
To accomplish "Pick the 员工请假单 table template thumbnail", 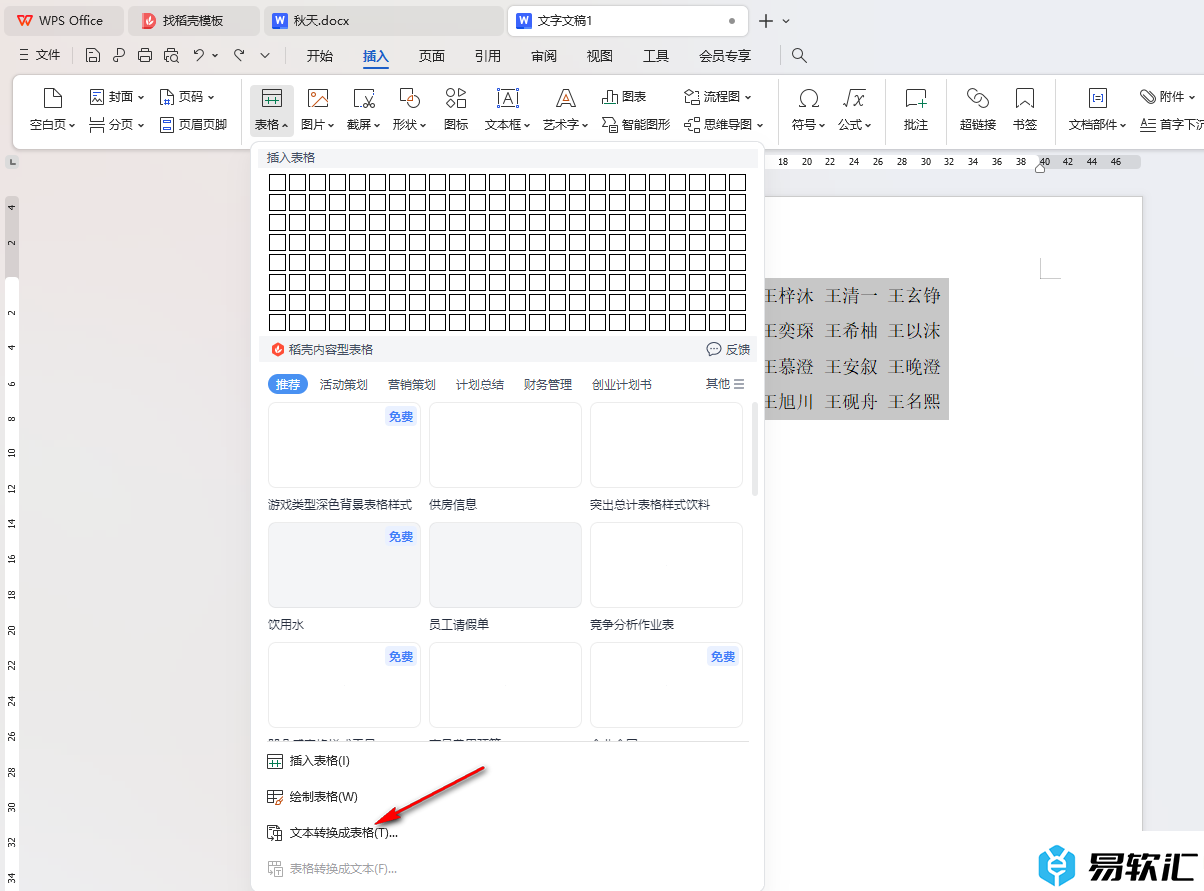I will 505,565.
